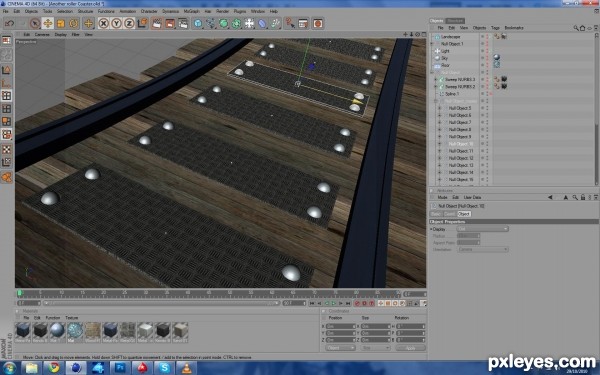Add a Cube primitive object

(198, 23)
